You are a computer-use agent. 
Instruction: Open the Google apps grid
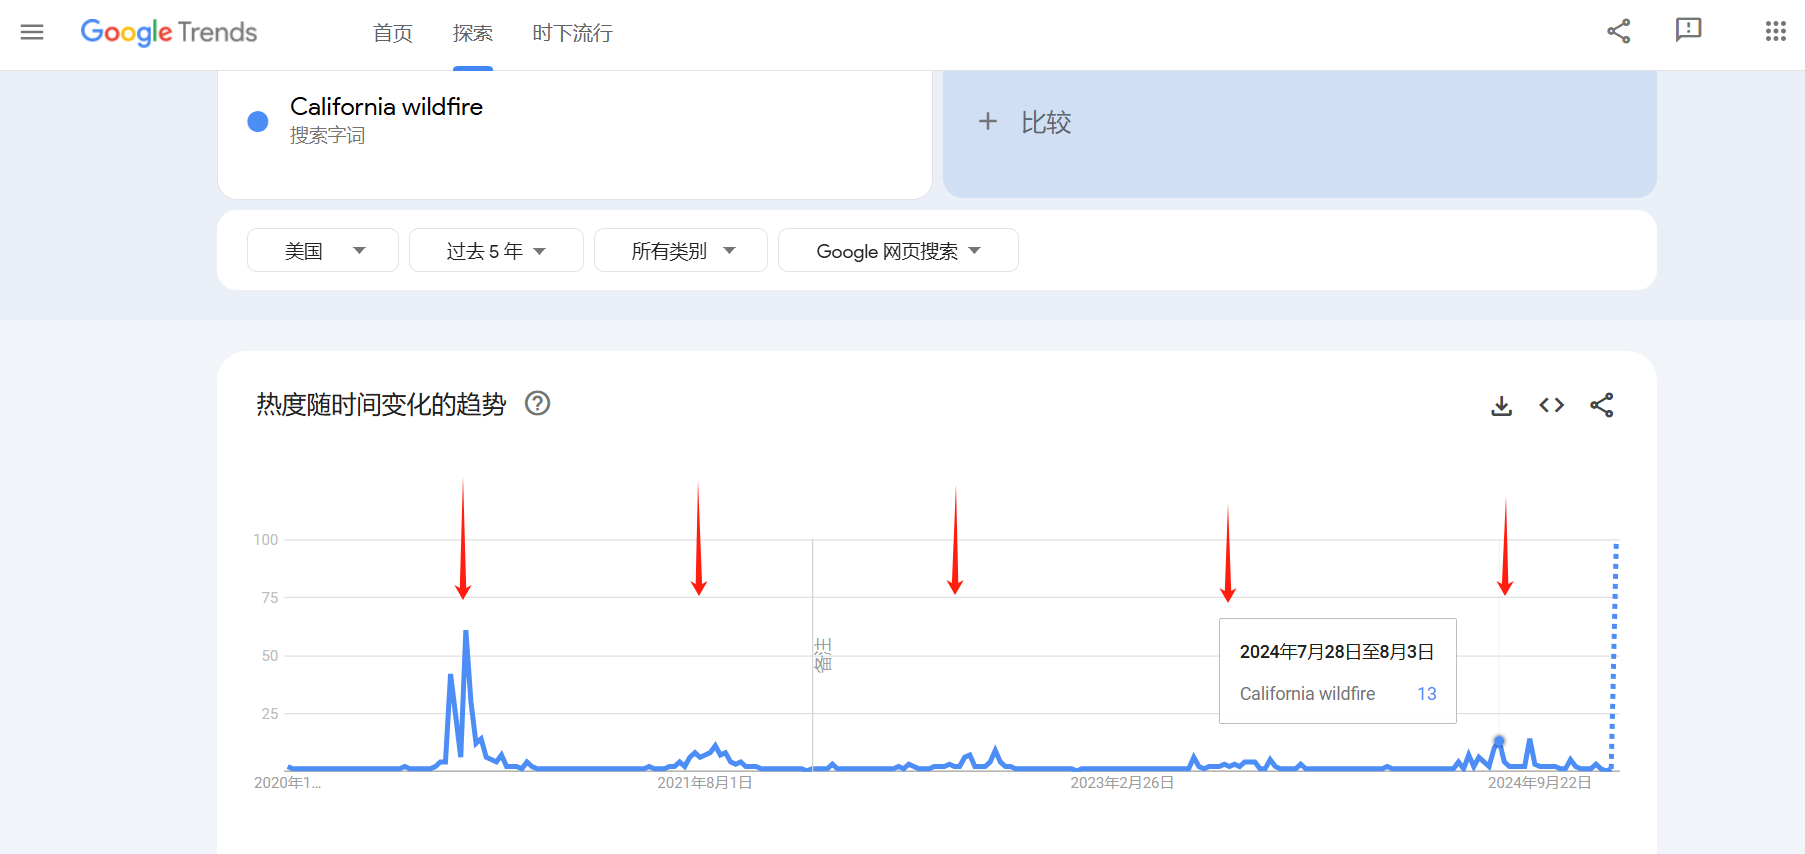click(x=1776, y=31)
